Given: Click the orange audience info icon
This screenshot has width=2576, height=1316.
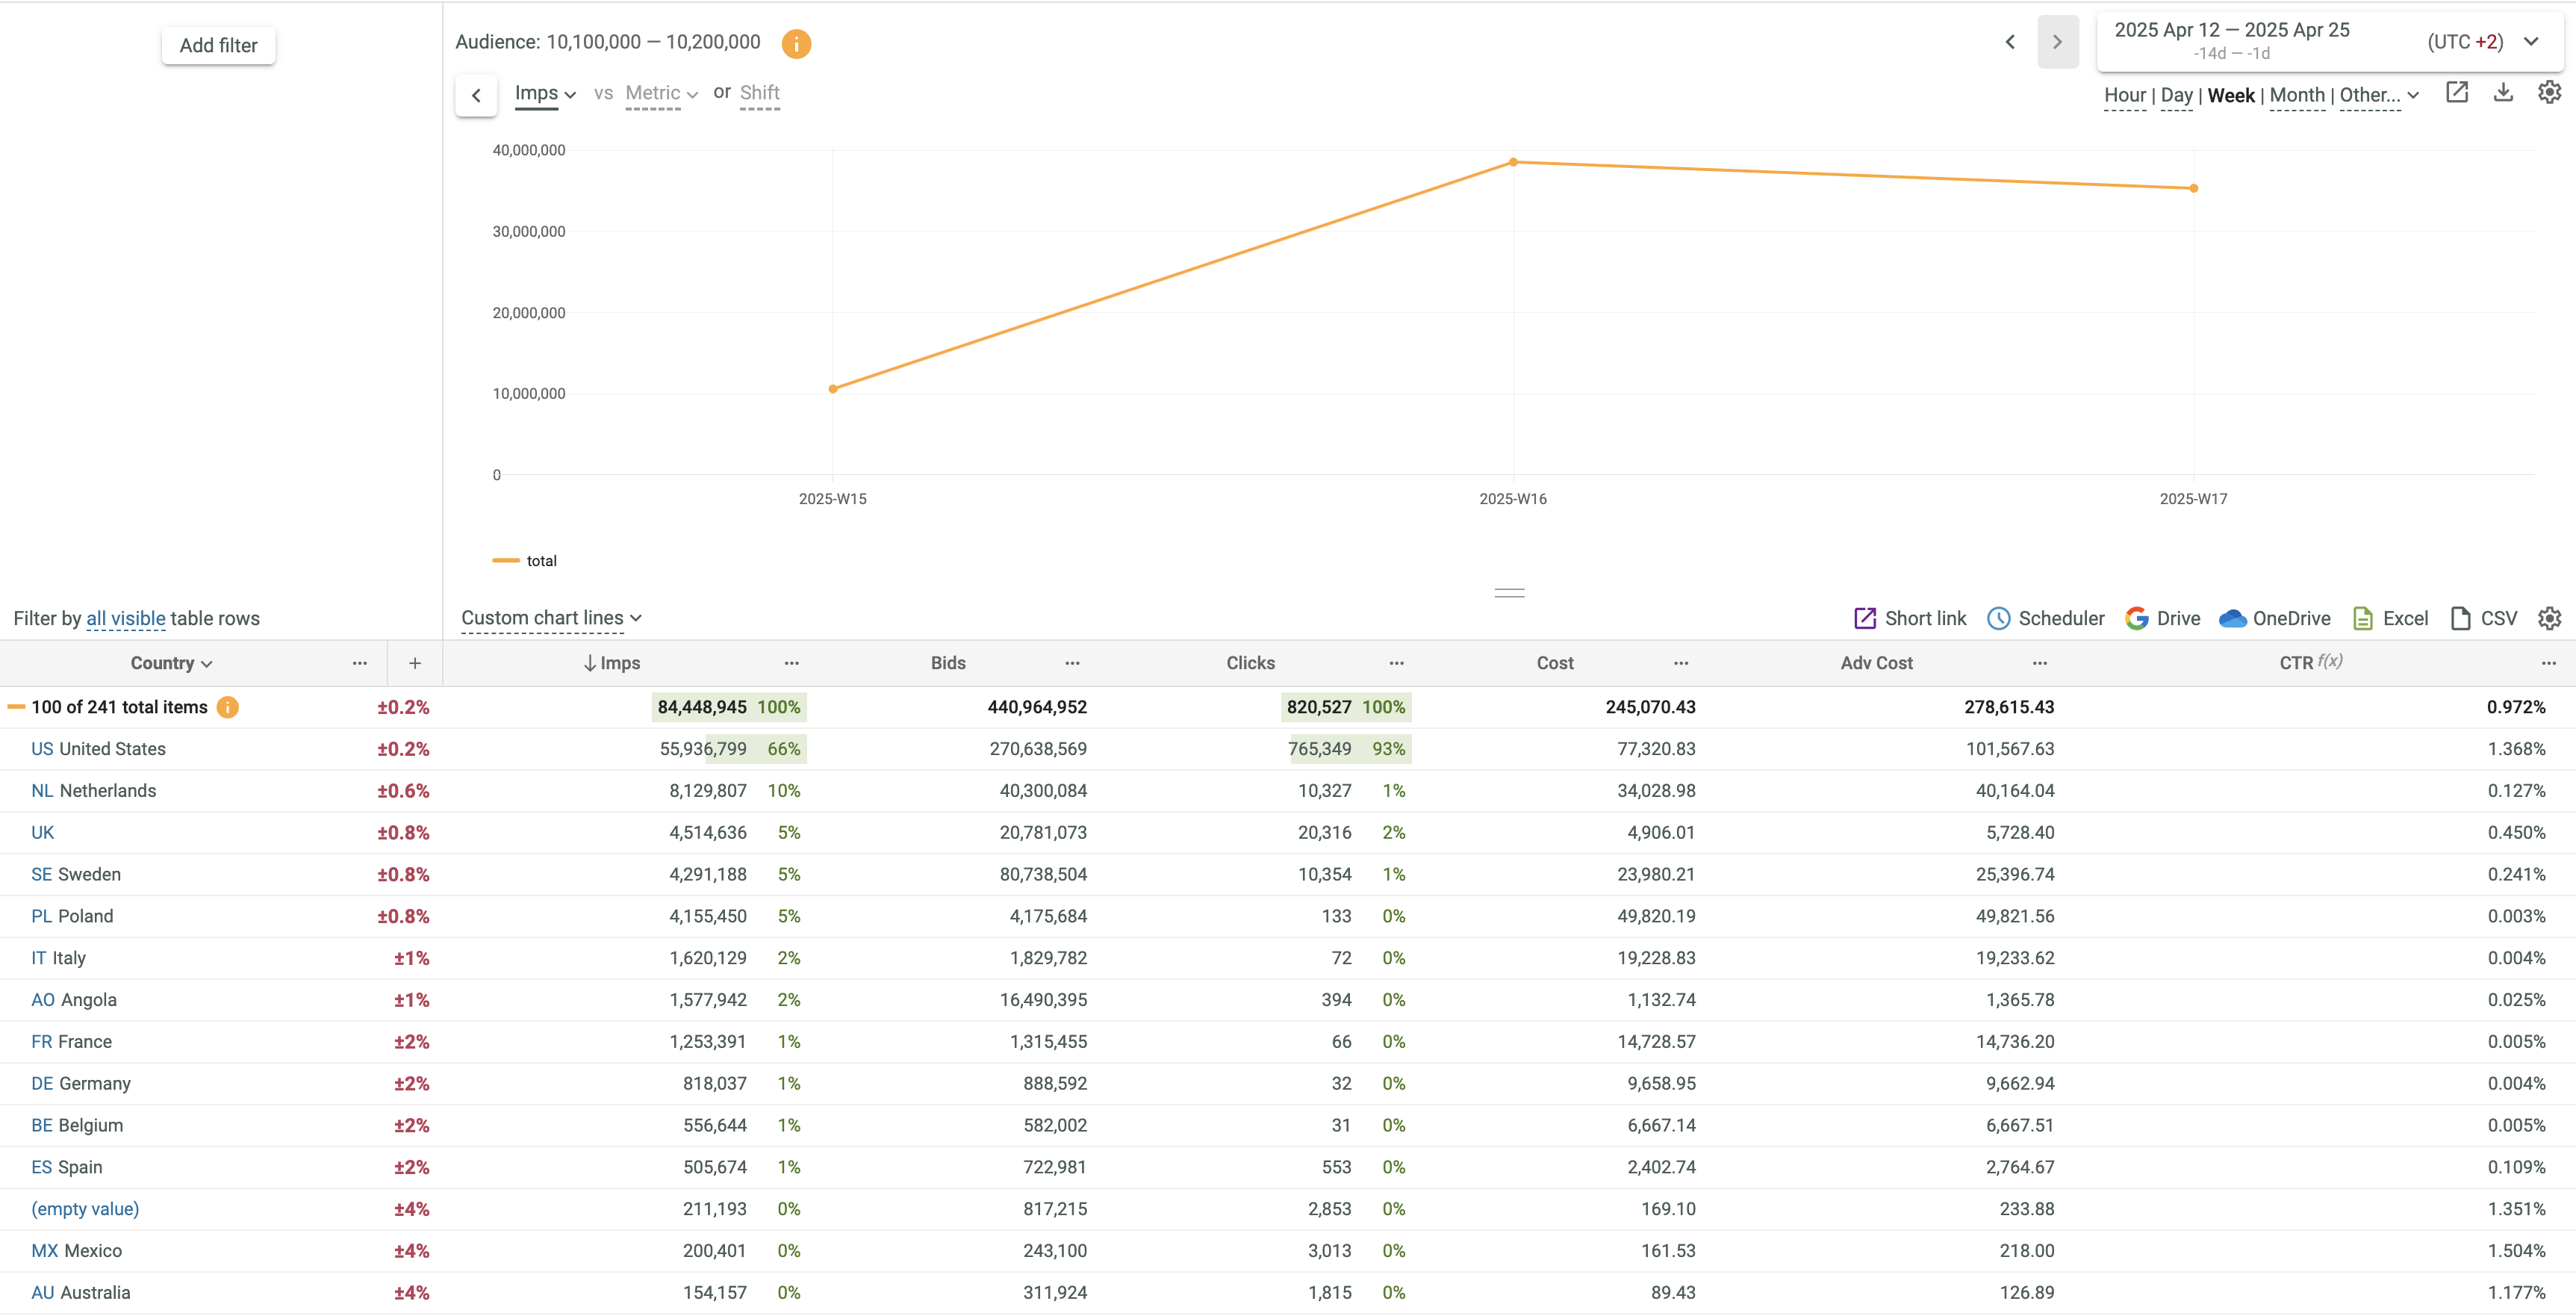Looking at the screenshot, I should [796, 43].
